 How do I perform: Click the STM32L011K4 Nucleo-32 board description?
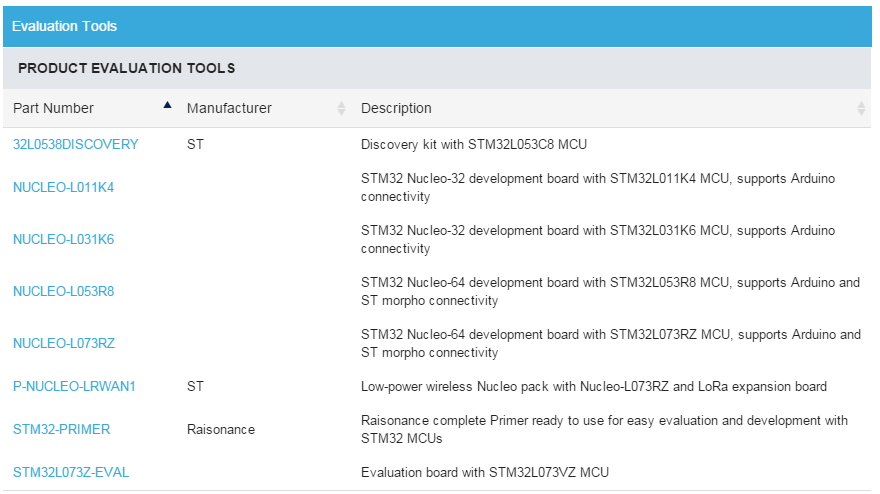(x=598, y=187)
